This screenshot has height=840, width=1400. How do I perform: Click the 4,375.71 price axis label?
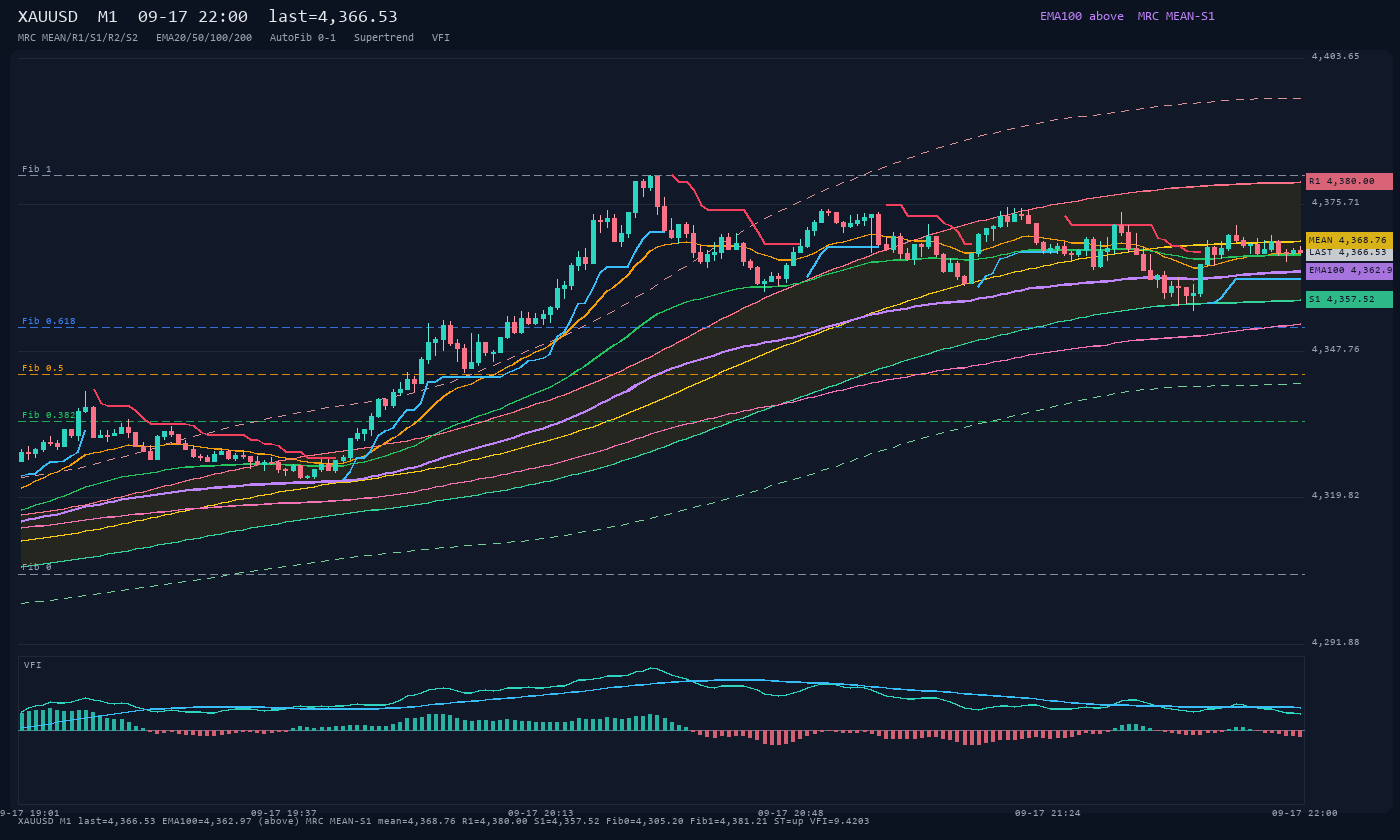(x=1336, y=202)
